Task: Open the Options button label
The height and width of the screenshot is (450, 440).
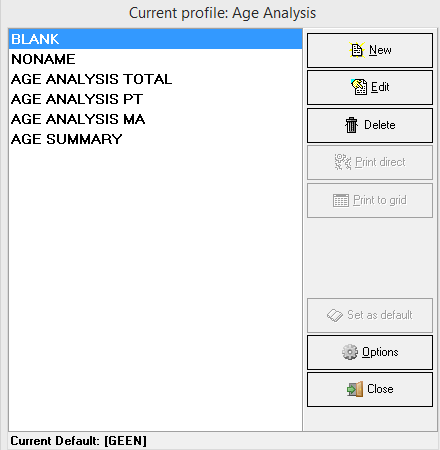Action: (380, 352)
